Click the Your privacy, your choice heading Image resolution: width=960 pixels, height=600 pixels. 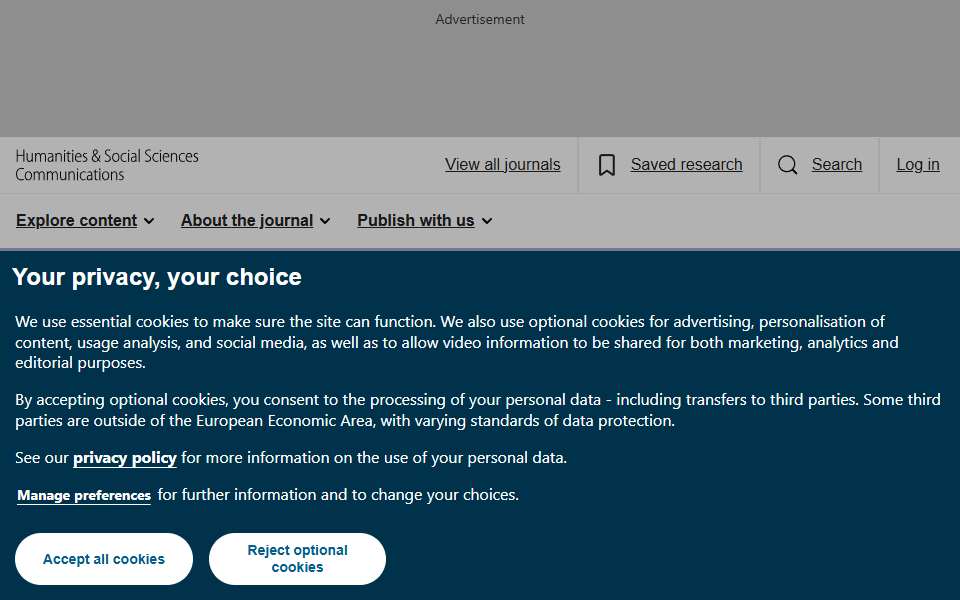(x=157, y=277)
